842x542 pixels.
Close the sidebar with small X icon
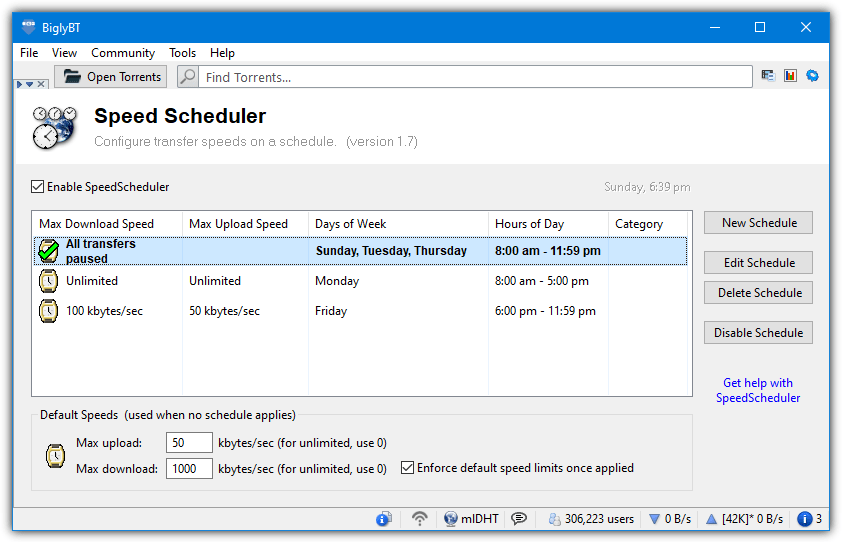point(41,84)
